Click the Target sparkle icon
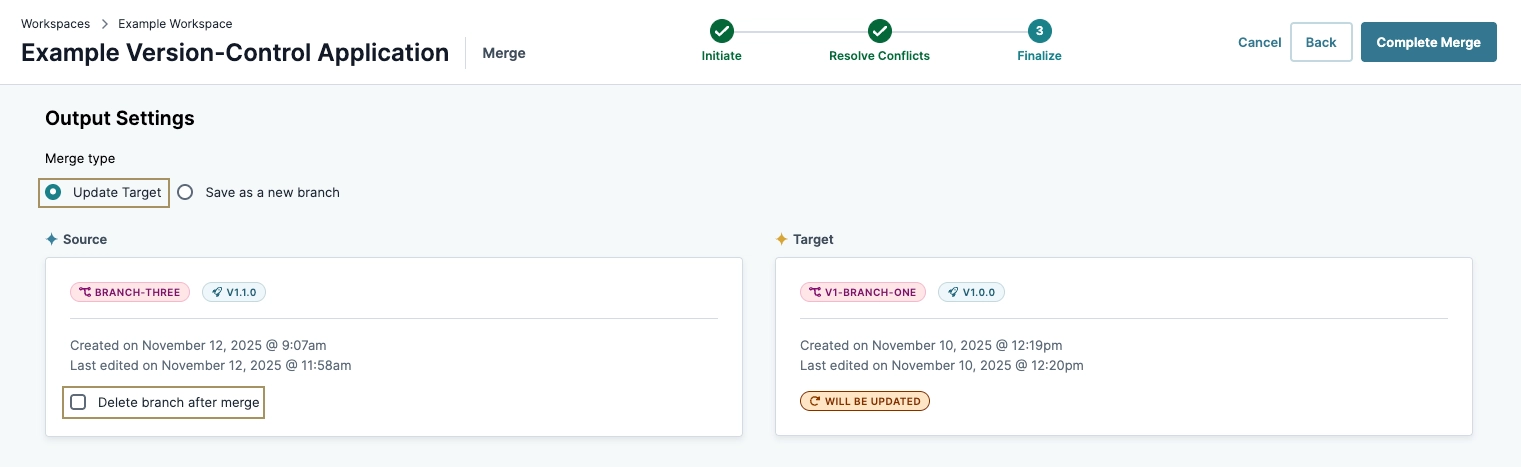Screen dimensions: 1521x467 pyautogui.click(x=782, y=240)
